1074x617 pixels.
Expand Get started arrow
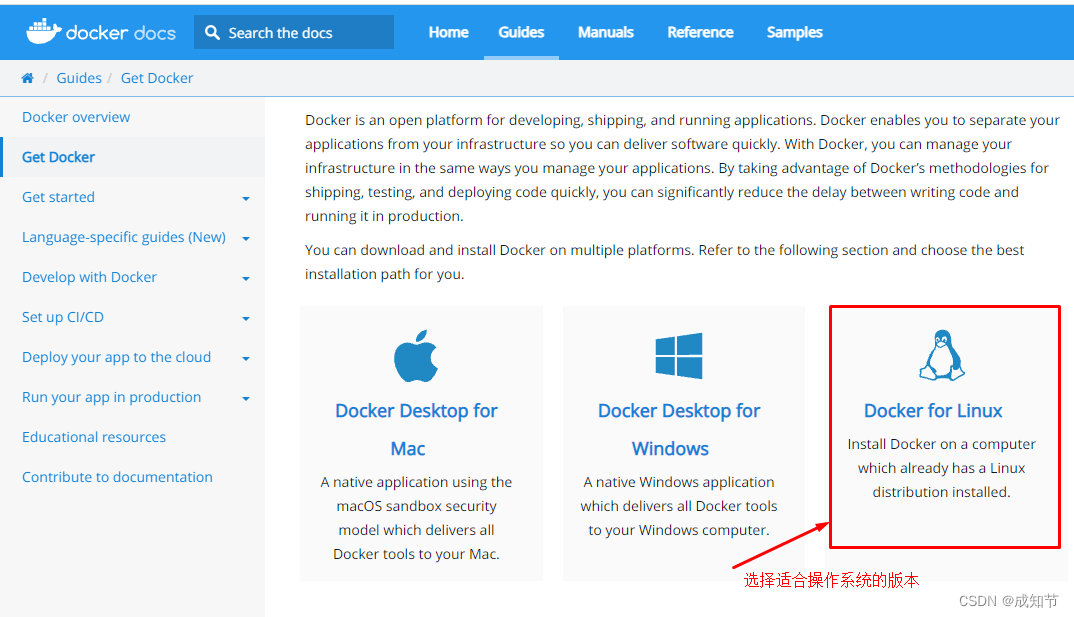(x=246, y=199)
